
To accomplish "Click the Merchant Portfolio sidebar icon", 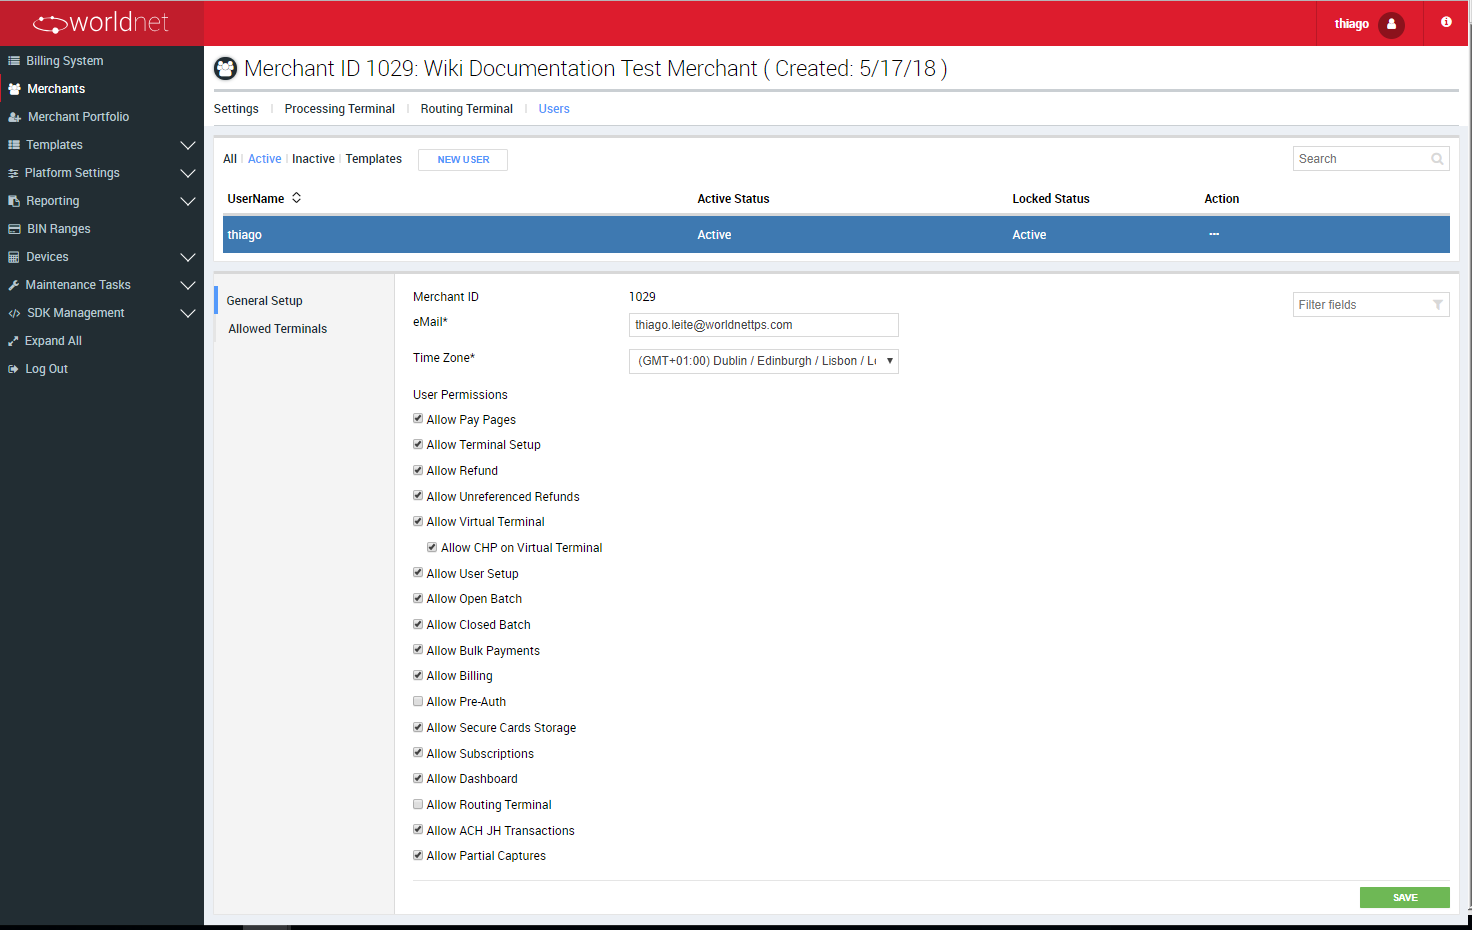I will point(14,117).
